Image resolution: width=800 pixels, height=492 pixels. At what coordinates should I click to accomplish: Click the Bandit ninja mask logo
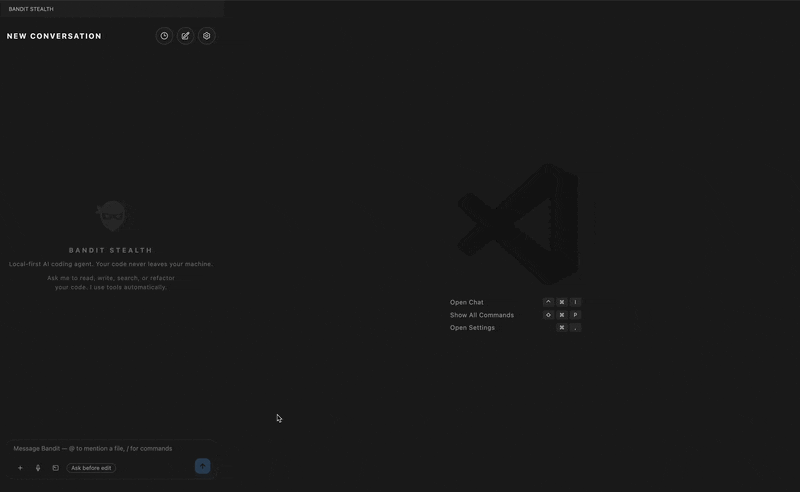pos(113,216)
